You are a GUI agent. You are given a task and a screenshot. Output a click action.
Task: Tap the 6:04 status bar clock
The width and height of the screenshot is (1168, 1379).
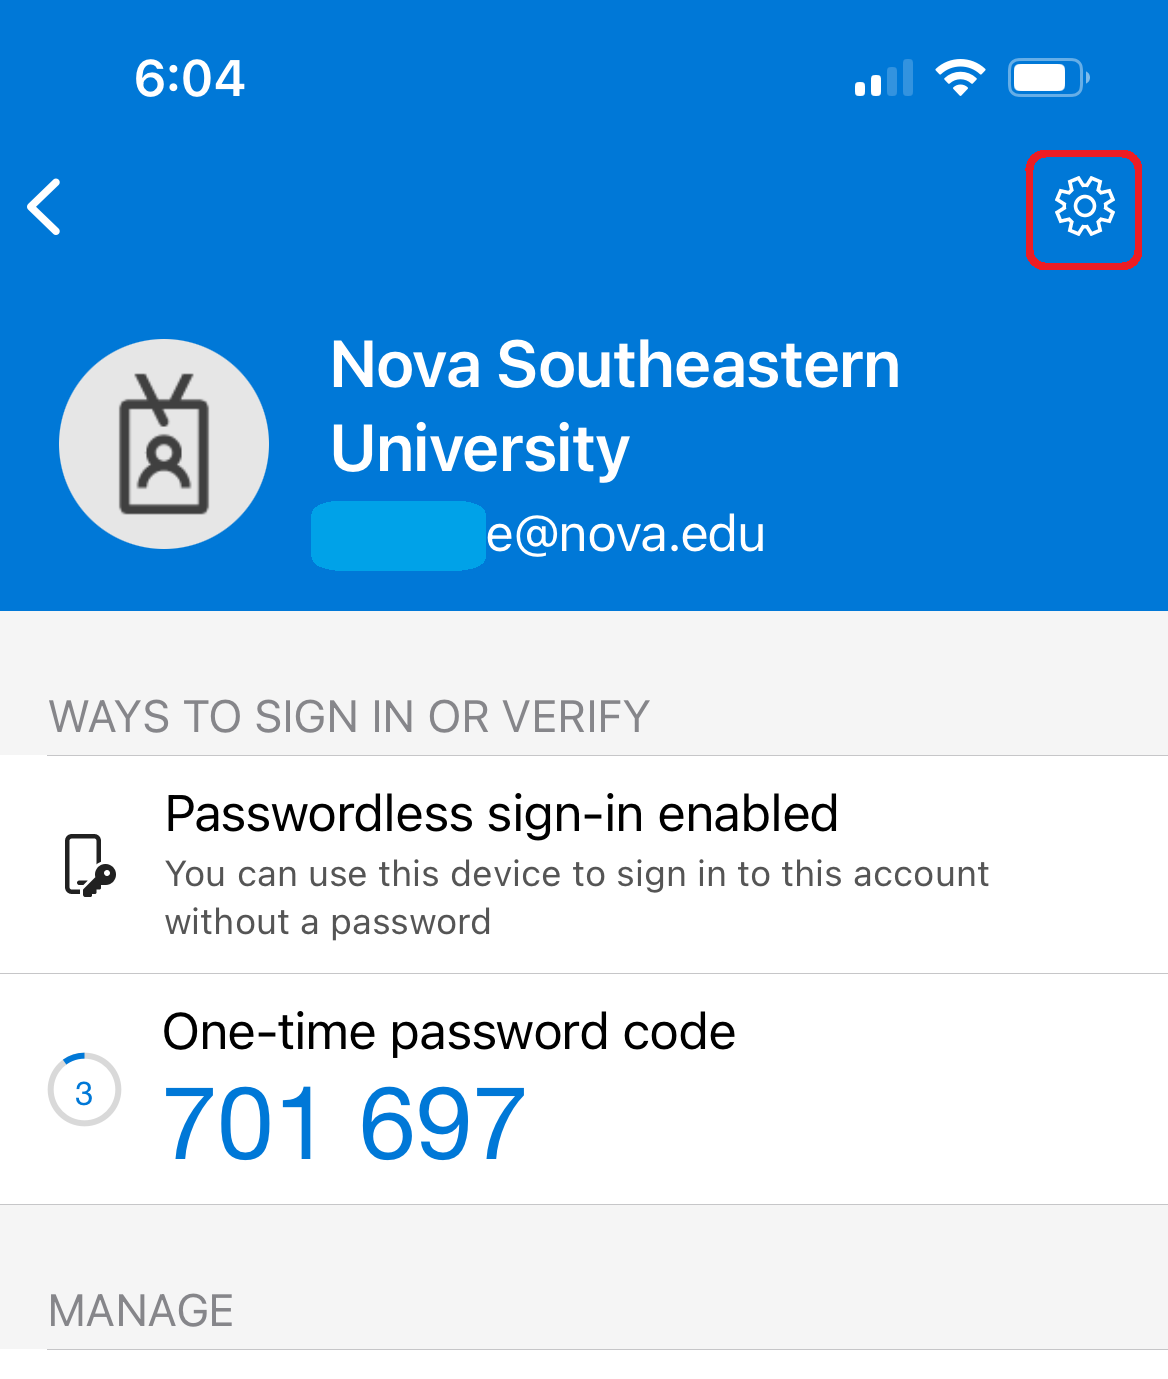(x=190, y=78)
